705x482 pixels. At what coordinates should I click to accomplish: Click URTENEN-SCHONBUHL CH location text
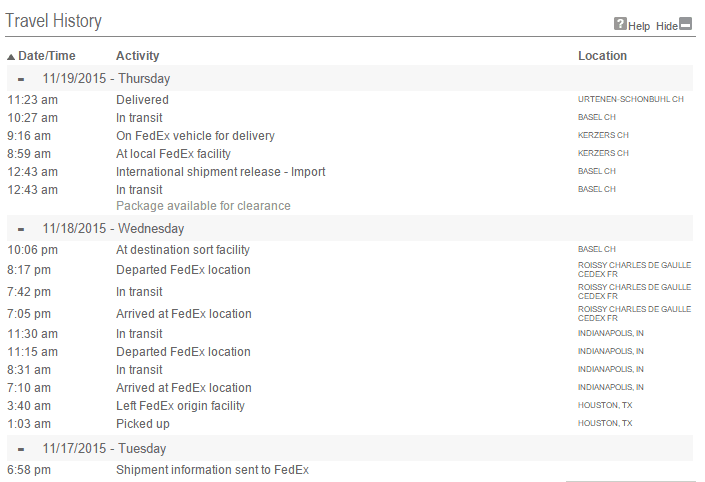click(x=630, y=99)
